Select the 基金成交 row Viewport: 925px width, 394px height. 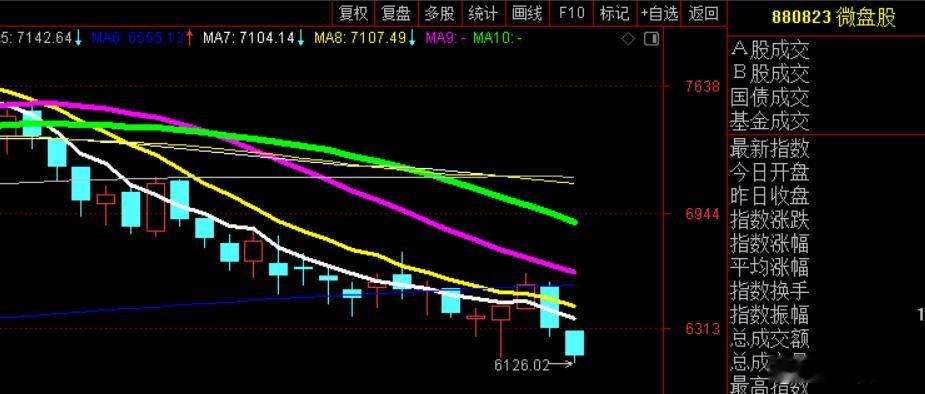click(770, 122)
